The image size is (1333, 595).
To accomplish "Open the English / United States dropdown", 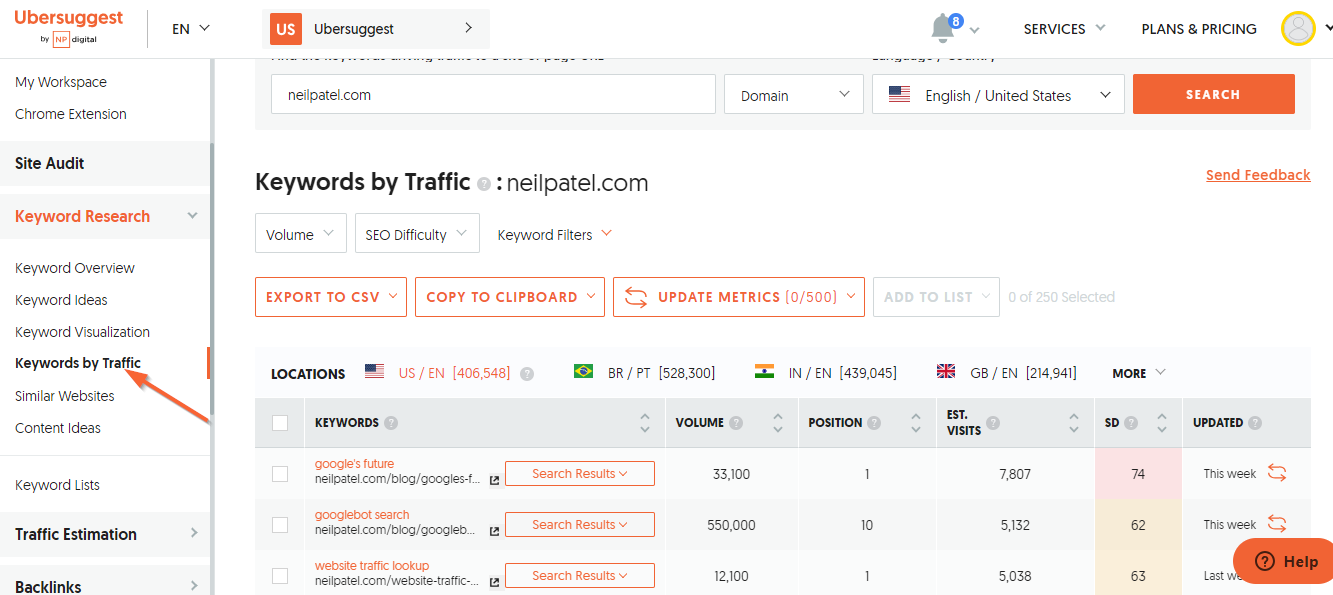I will click(x=998, y=95).
